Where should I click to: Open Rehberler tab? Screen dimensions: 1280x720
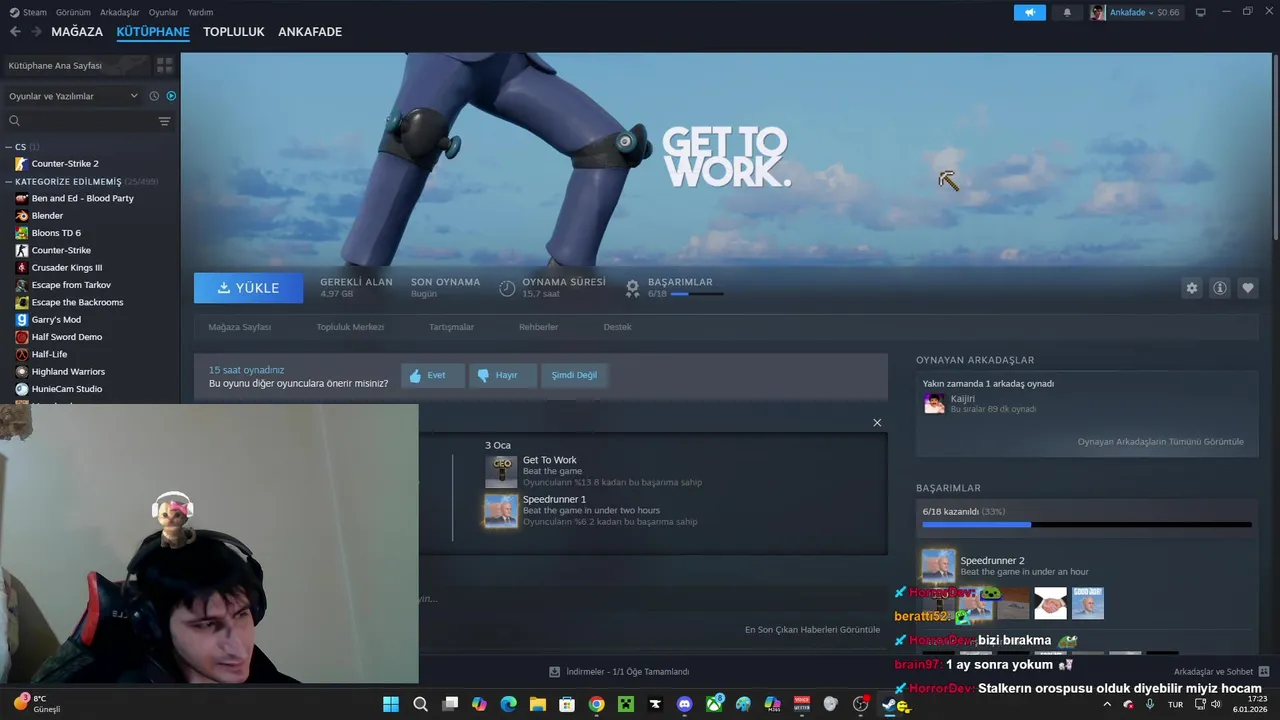click(538, 327)
